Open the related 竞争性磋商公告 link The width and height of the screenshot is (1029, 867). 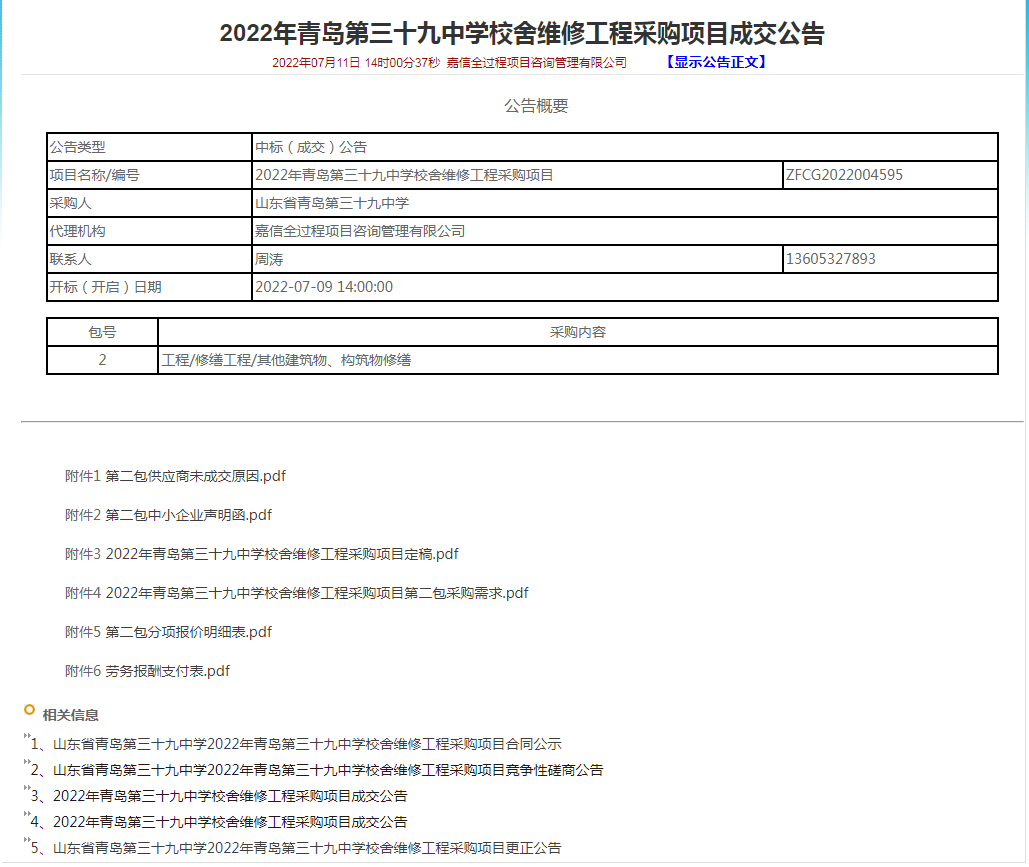click(x=327, y=770)
